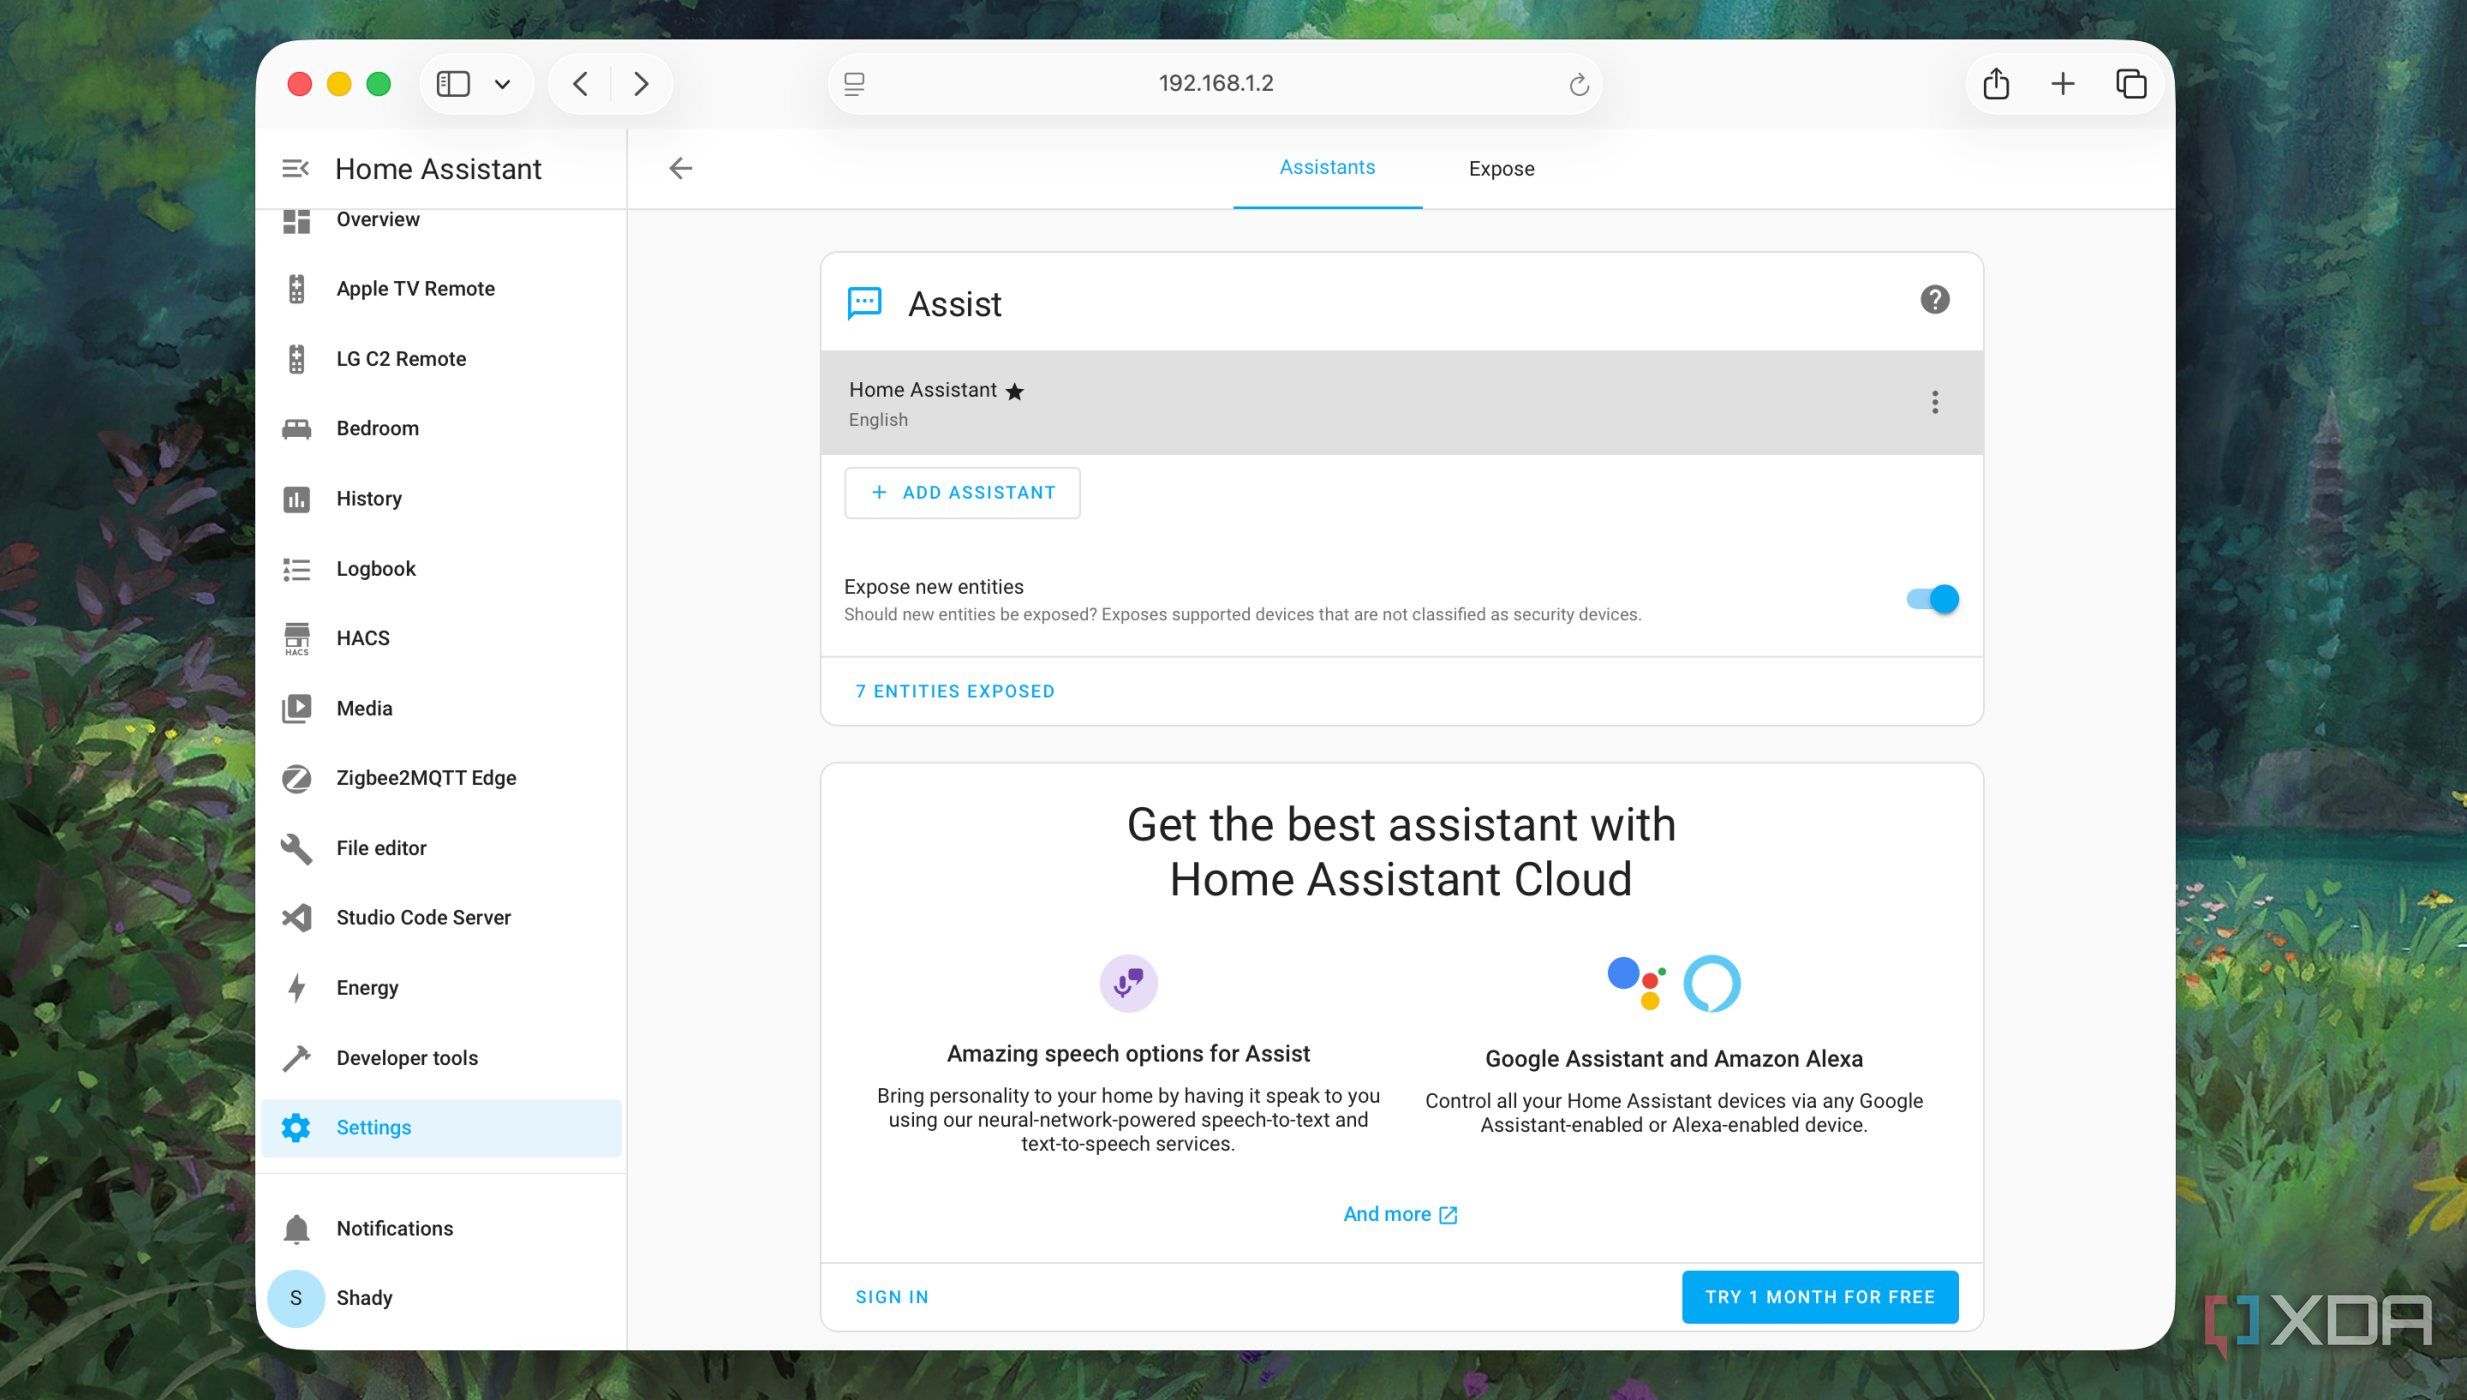Screen dimensions: 2467x1400
Task: Click the back arrow in page header
Action: tap(680, 168)
